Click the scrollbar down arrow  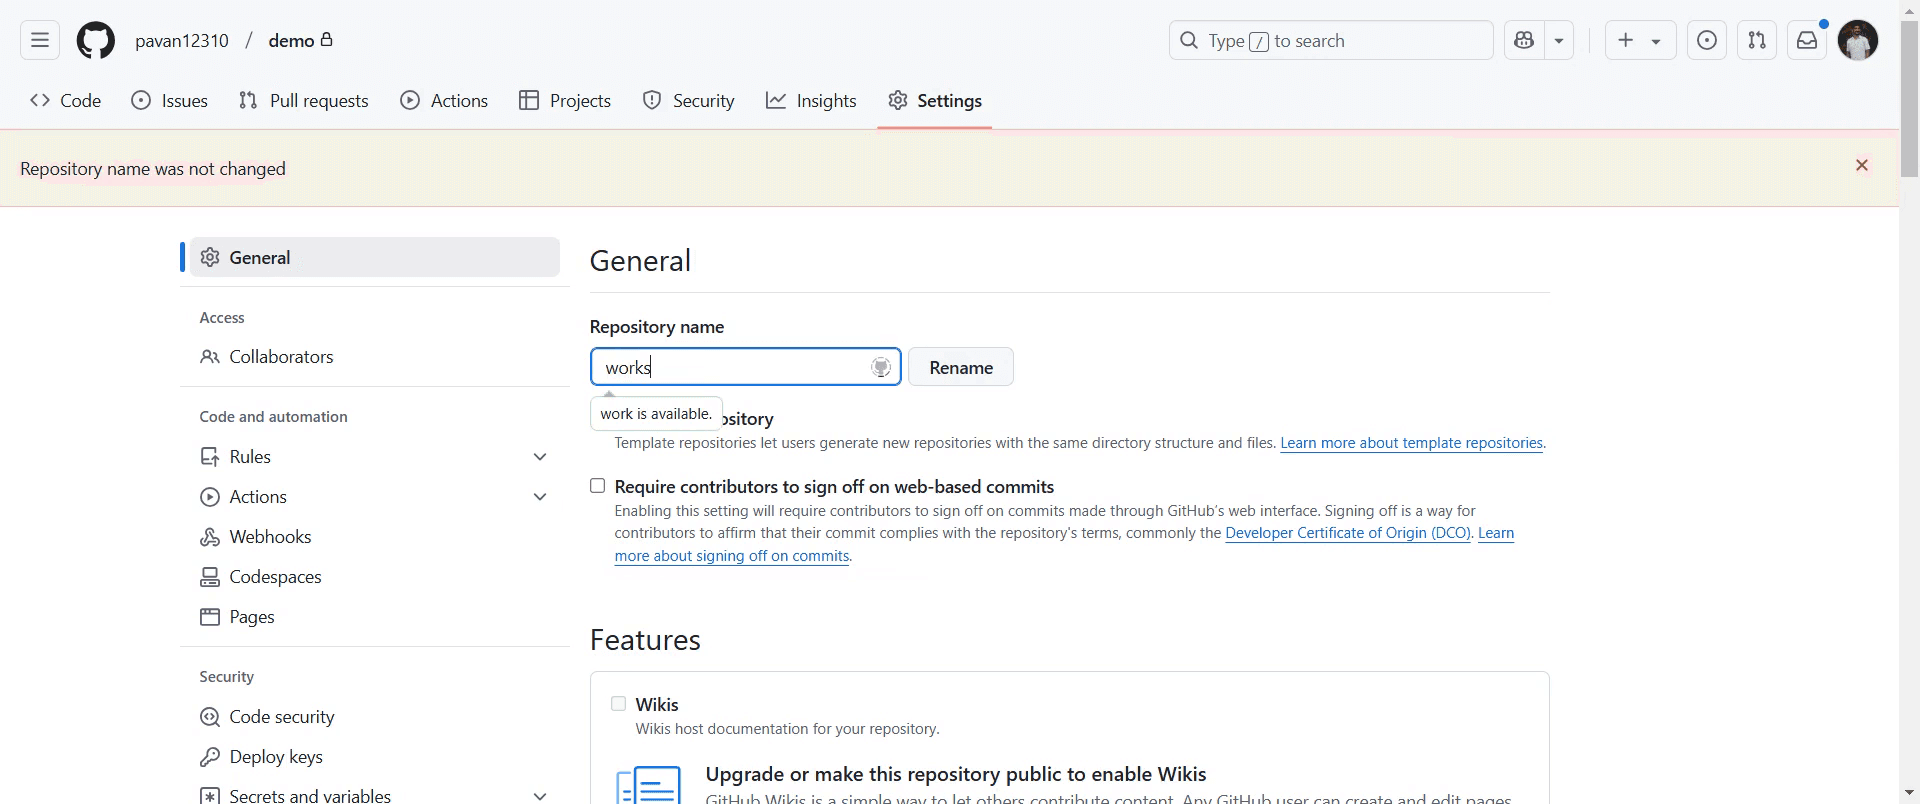tap(1909, 794)
